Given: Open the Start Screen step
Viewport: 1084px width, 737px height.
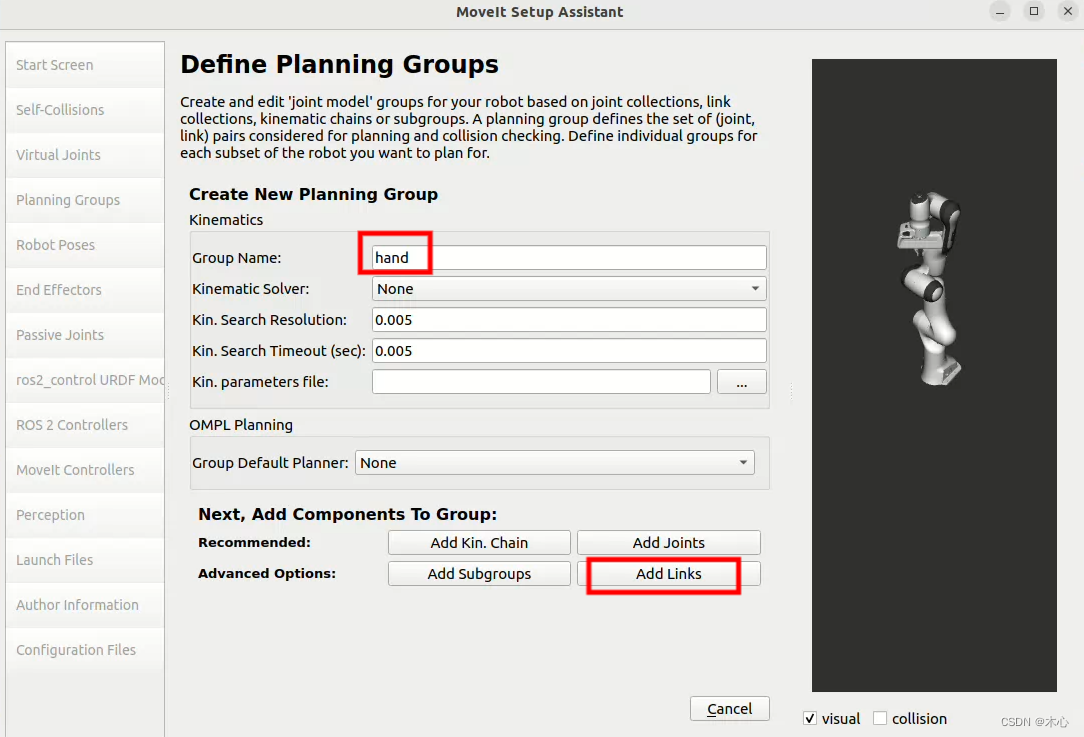Looking at the screenshot, I should pos(85,65).
